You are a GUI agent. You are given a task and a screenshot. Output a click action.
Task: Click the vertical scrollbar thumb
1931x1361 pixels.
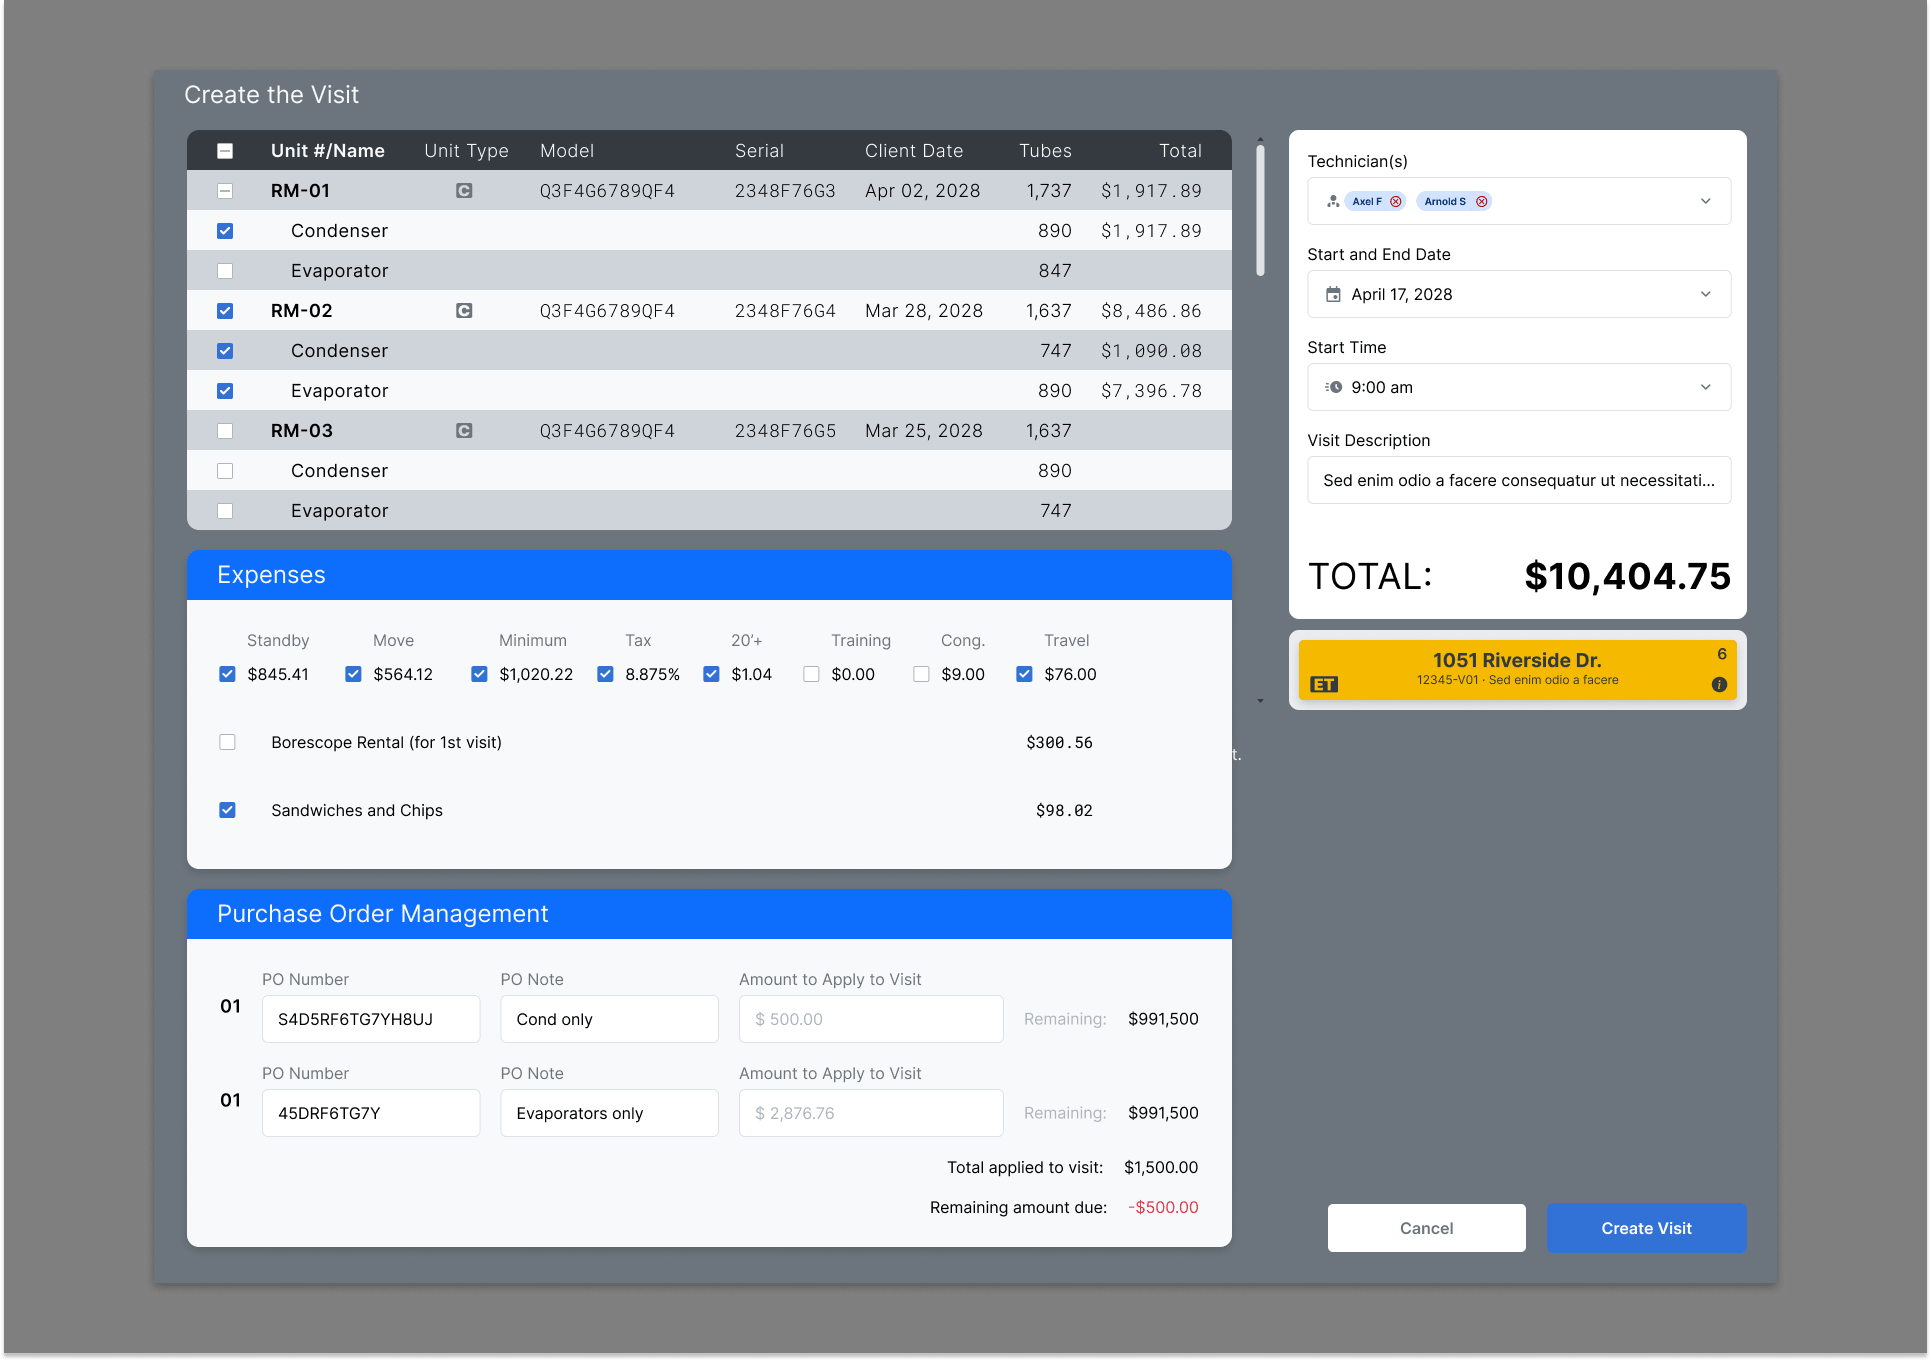tap(1260, 210)
